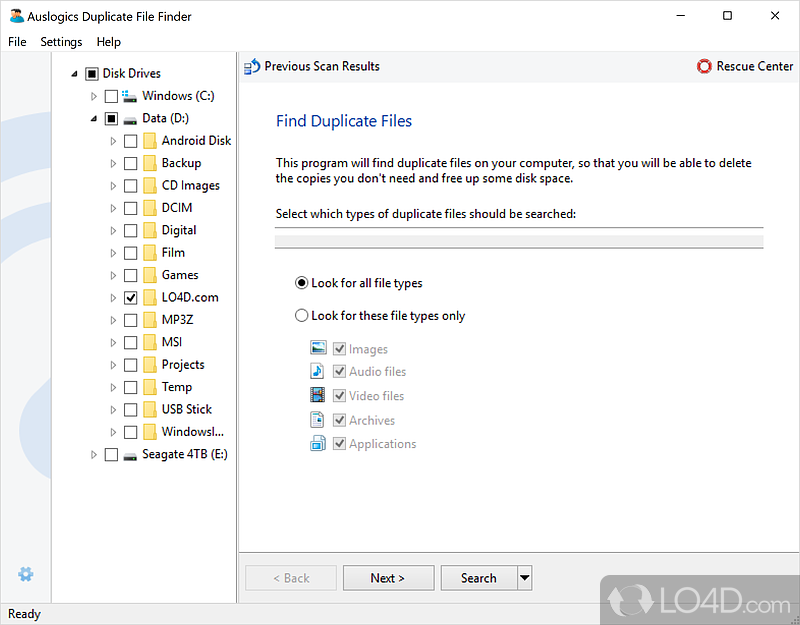Click the Search button

(x=479, y=578)
